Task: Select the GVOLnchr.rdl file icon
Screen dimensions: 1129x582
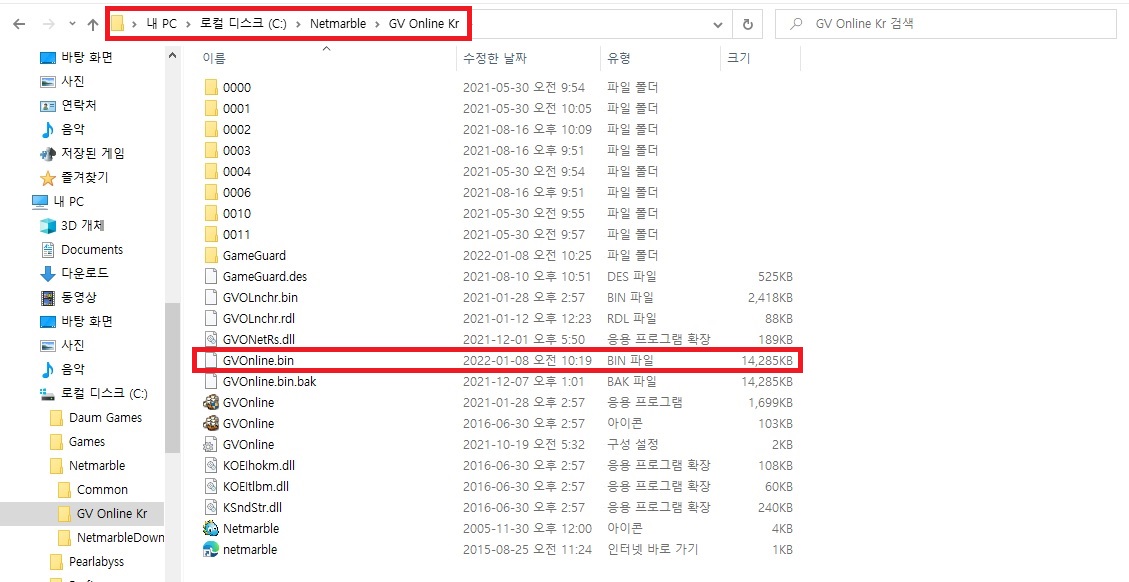Action: [211, 318]
